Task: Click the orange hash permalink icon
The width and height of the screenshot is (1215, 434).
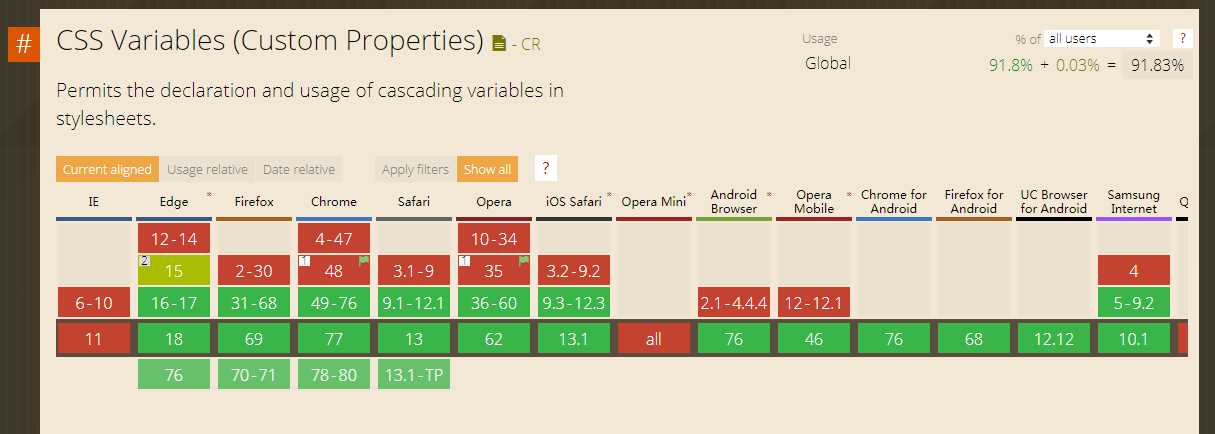Action: [24, 45]
